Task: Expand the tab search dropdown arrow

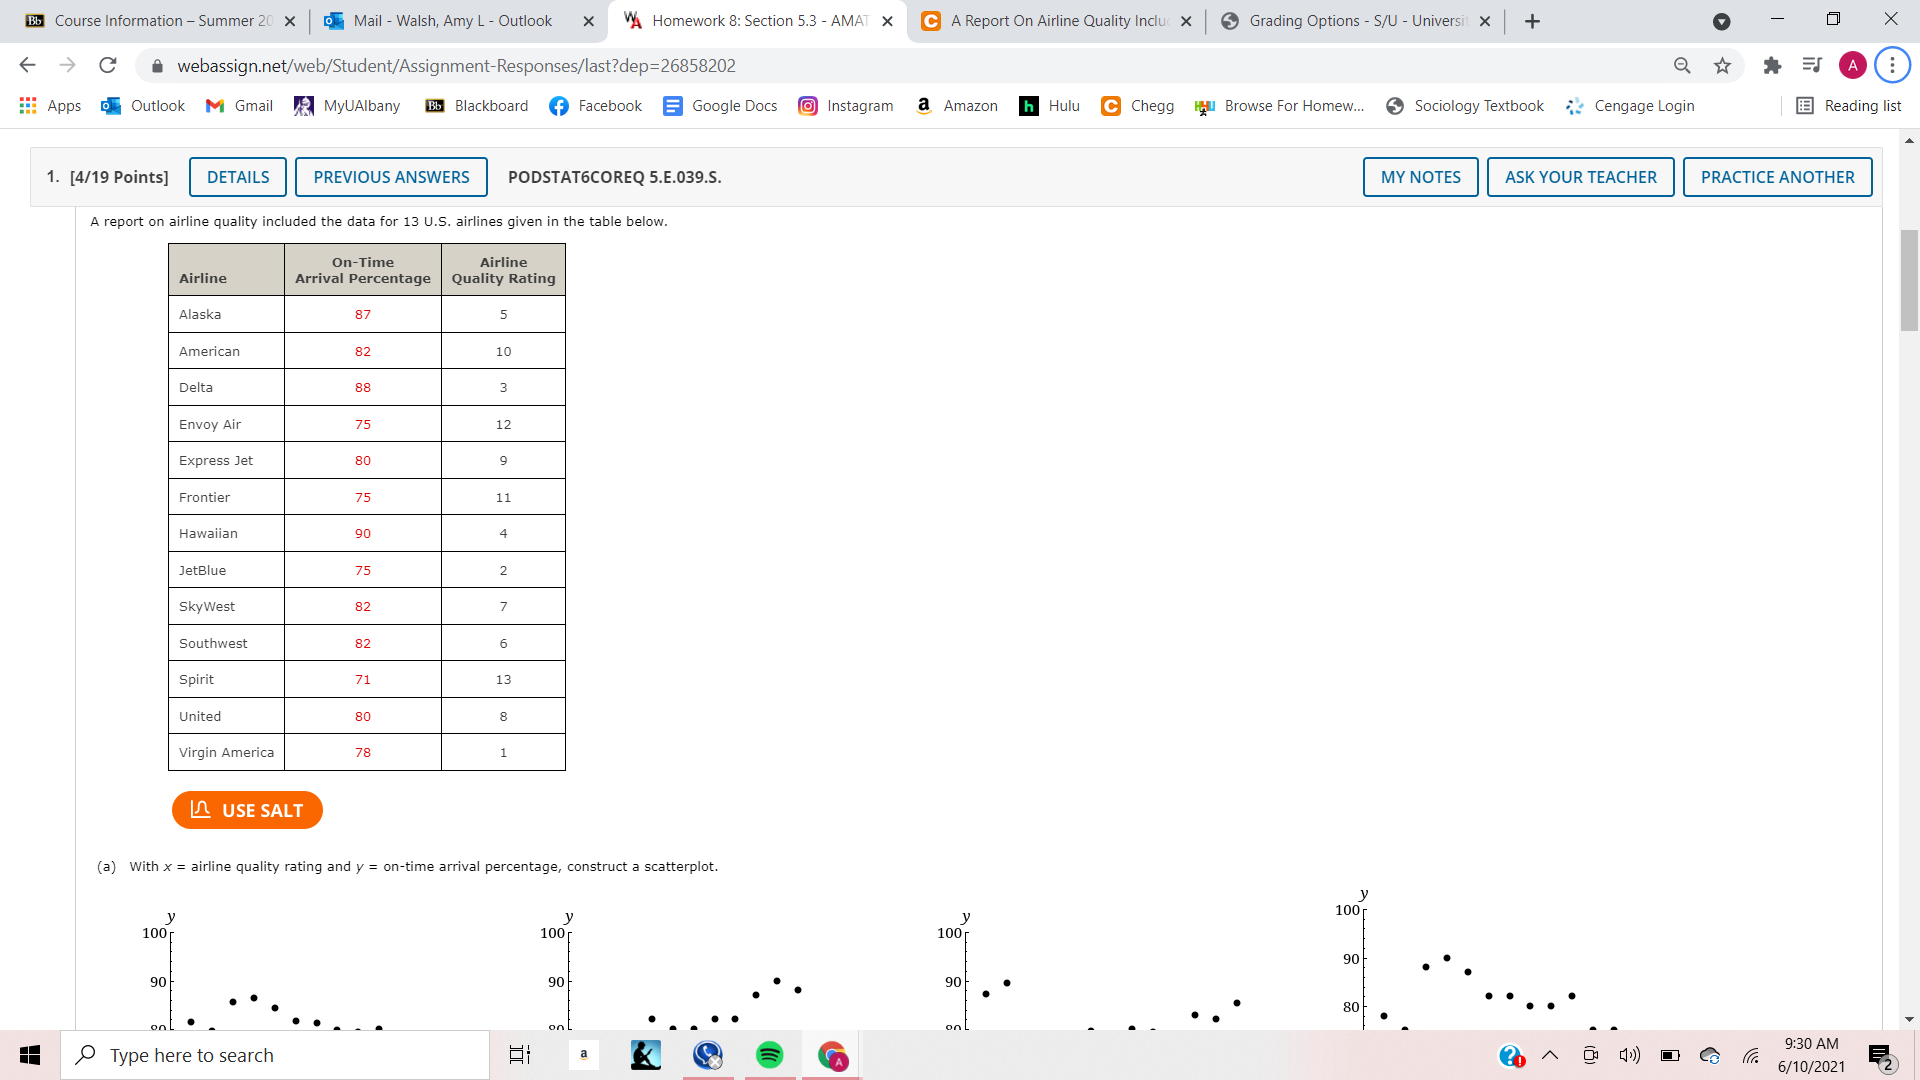Action: (x=1721, y=21)
